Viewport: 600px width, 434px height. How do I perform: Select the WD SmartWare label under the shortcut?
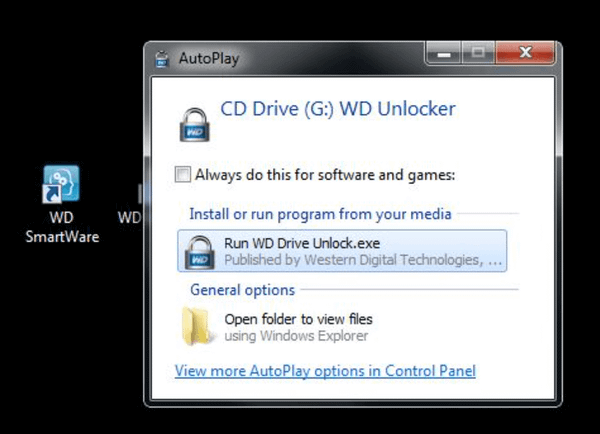[x=60, y=226]
